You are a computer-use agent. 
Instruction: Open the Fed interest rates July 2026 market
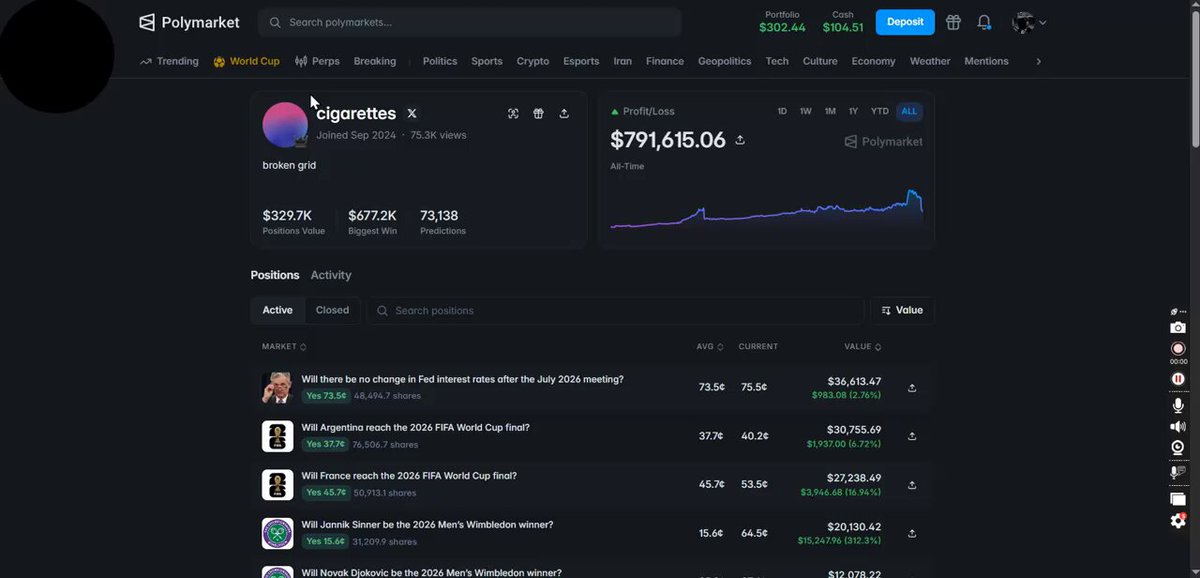pos(463,380)
